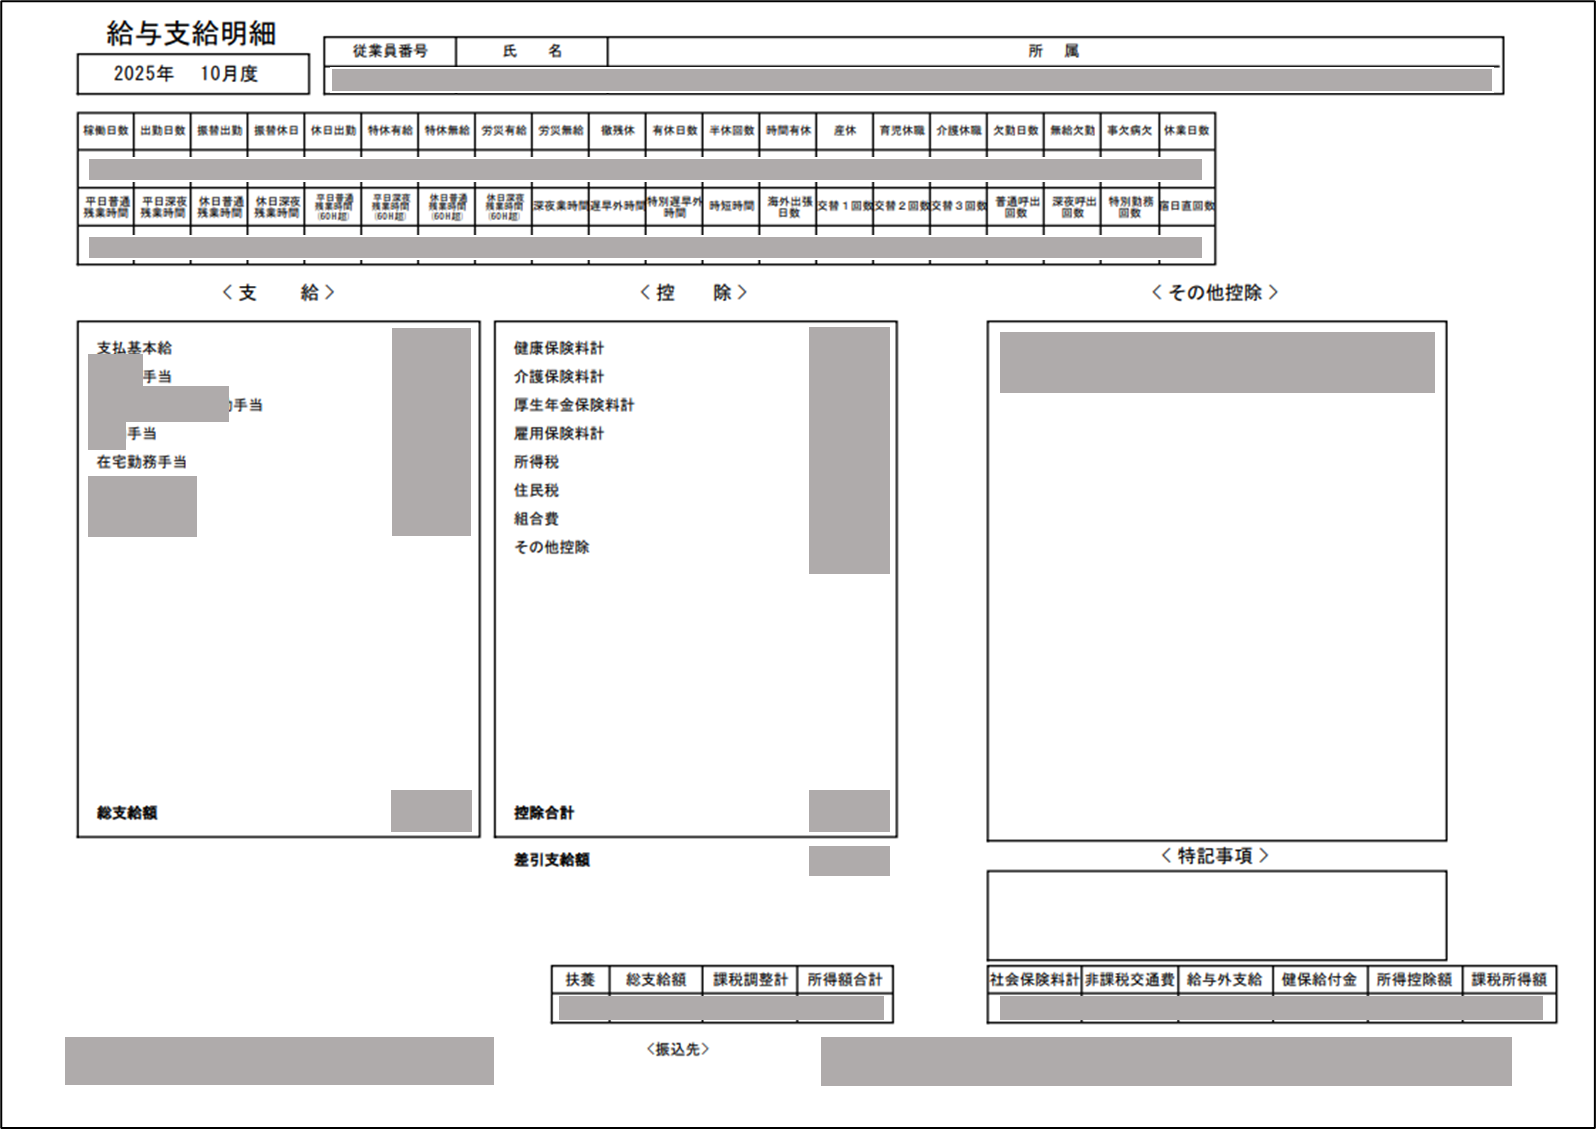Select the 海外出張日数 header cell
This screenshot has height=1129, width=1596.
coord(789,207)
